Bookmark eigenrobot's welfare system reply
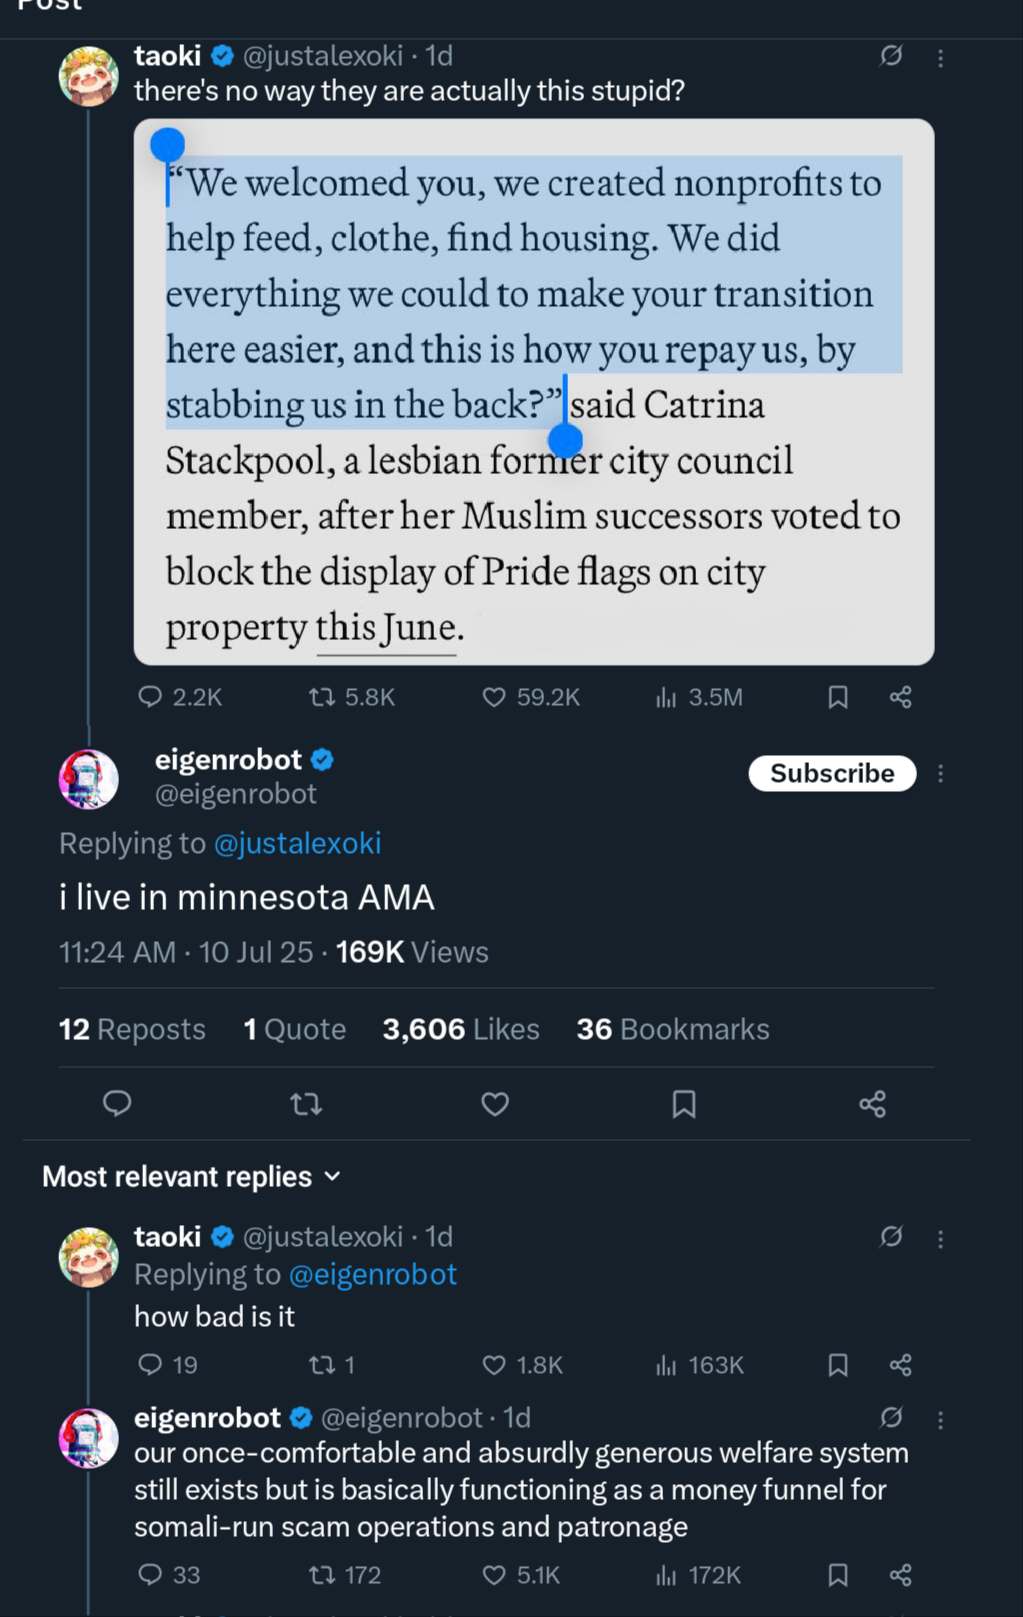The height and width of the screenshot is (1617, 1023). (x=838, y=1575)
